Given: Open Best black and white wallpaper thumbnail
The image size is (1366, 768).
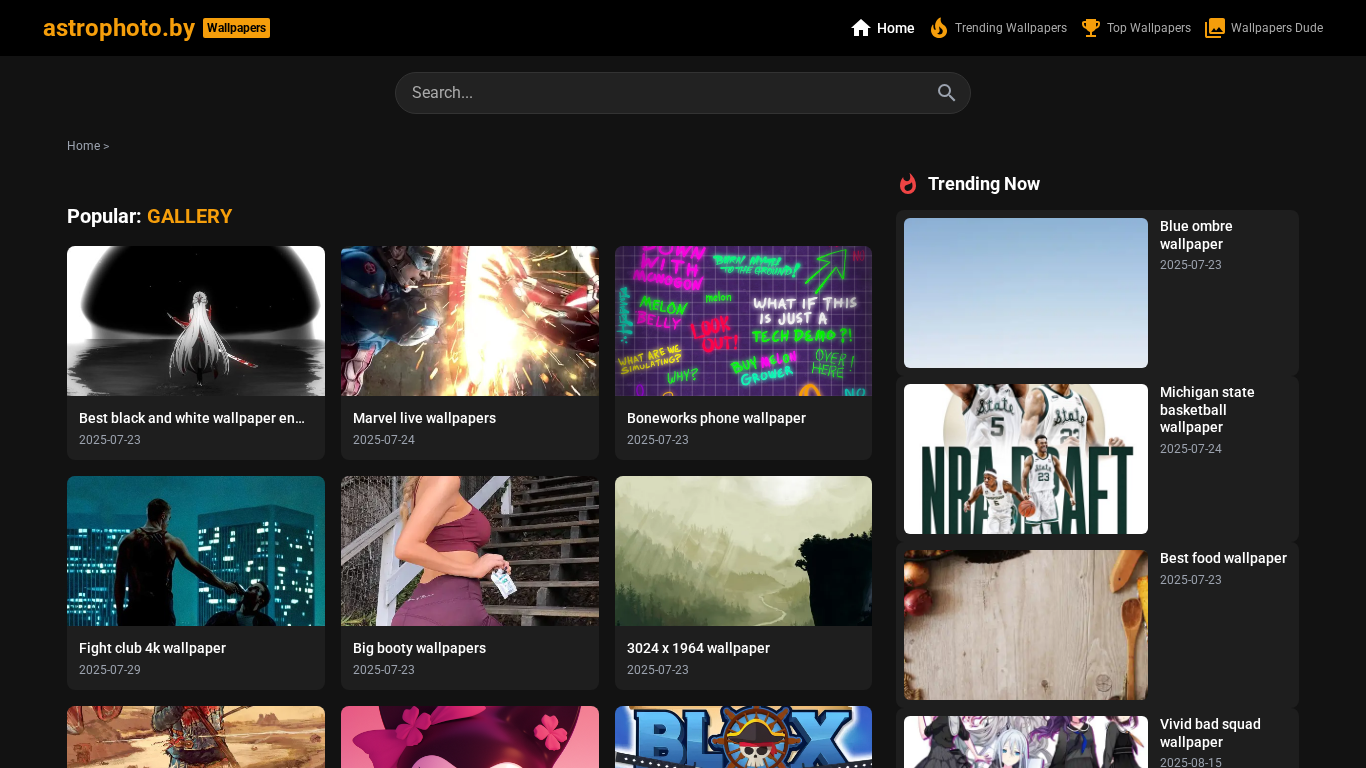Looking at the screenshot, I should pos(196,321).
